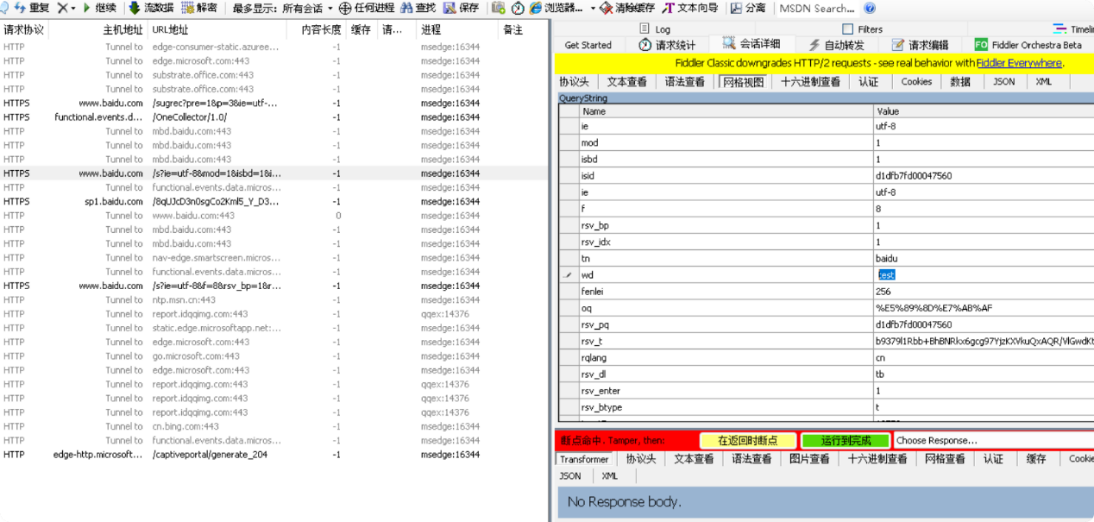Open the Fiddler Orchestra Beta tab
Screen dimensions: 1094x522
coord(1027,45)
